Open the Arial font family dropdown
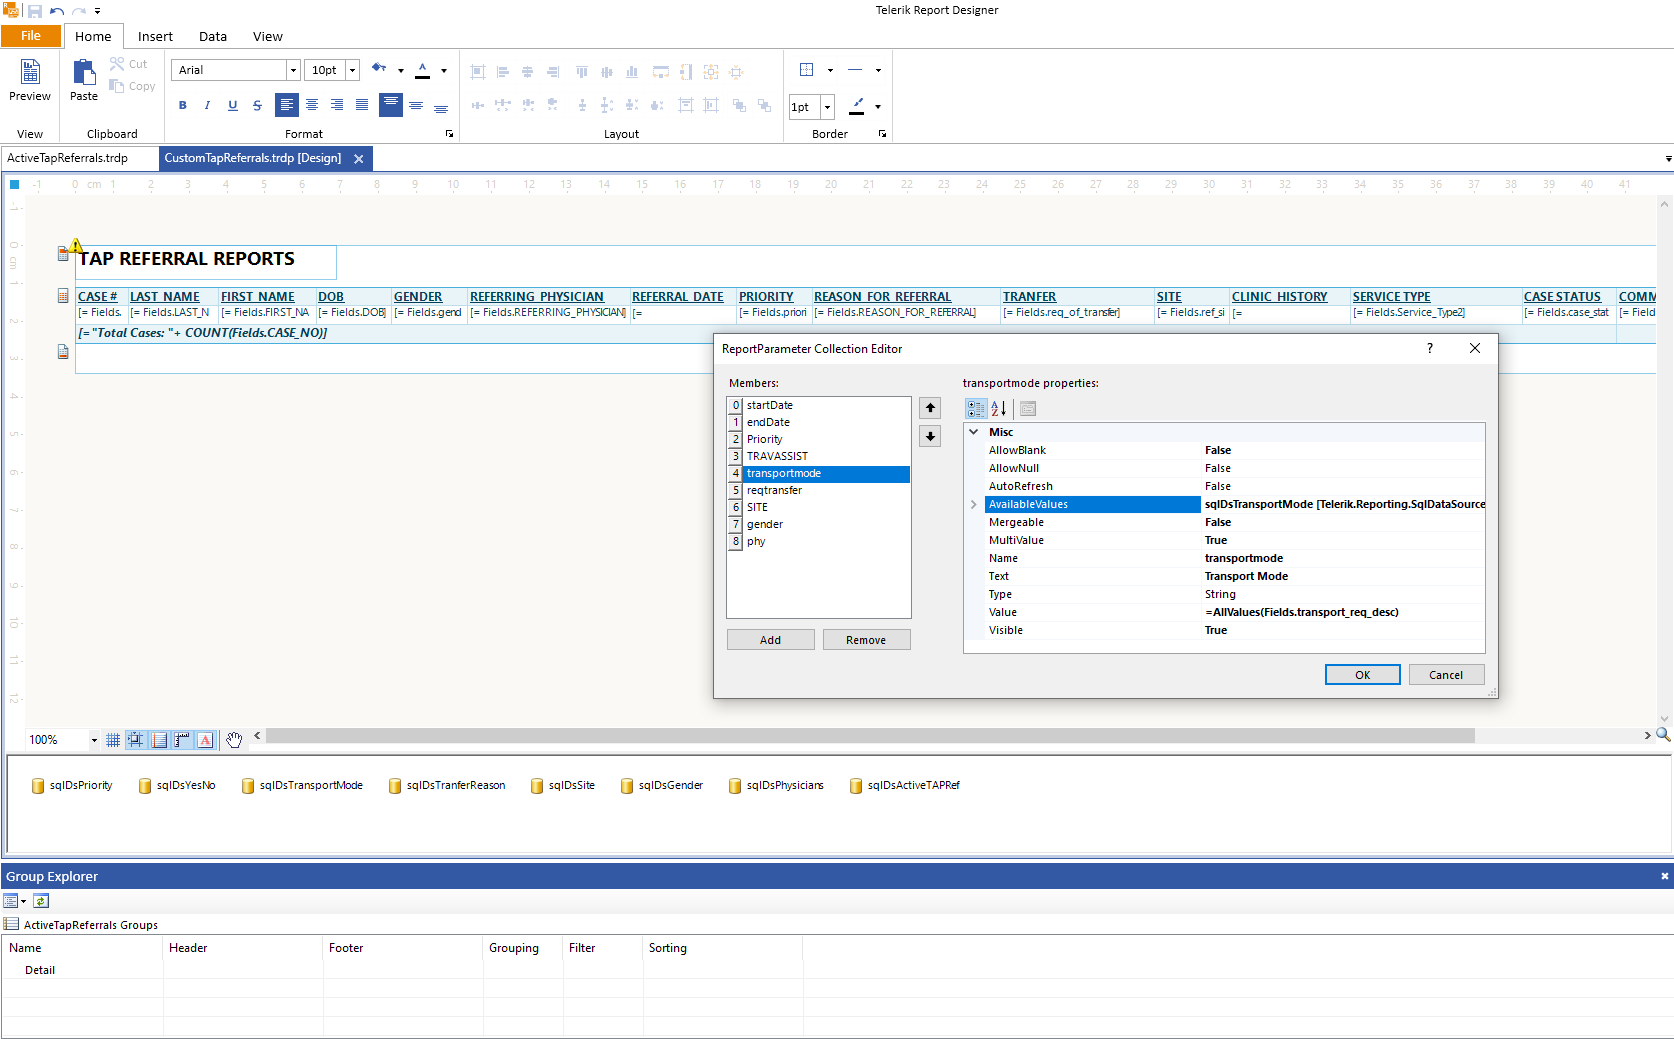Image resolution: width=1674 pixels, height=1039 pixels. click(x=293, y=70)
